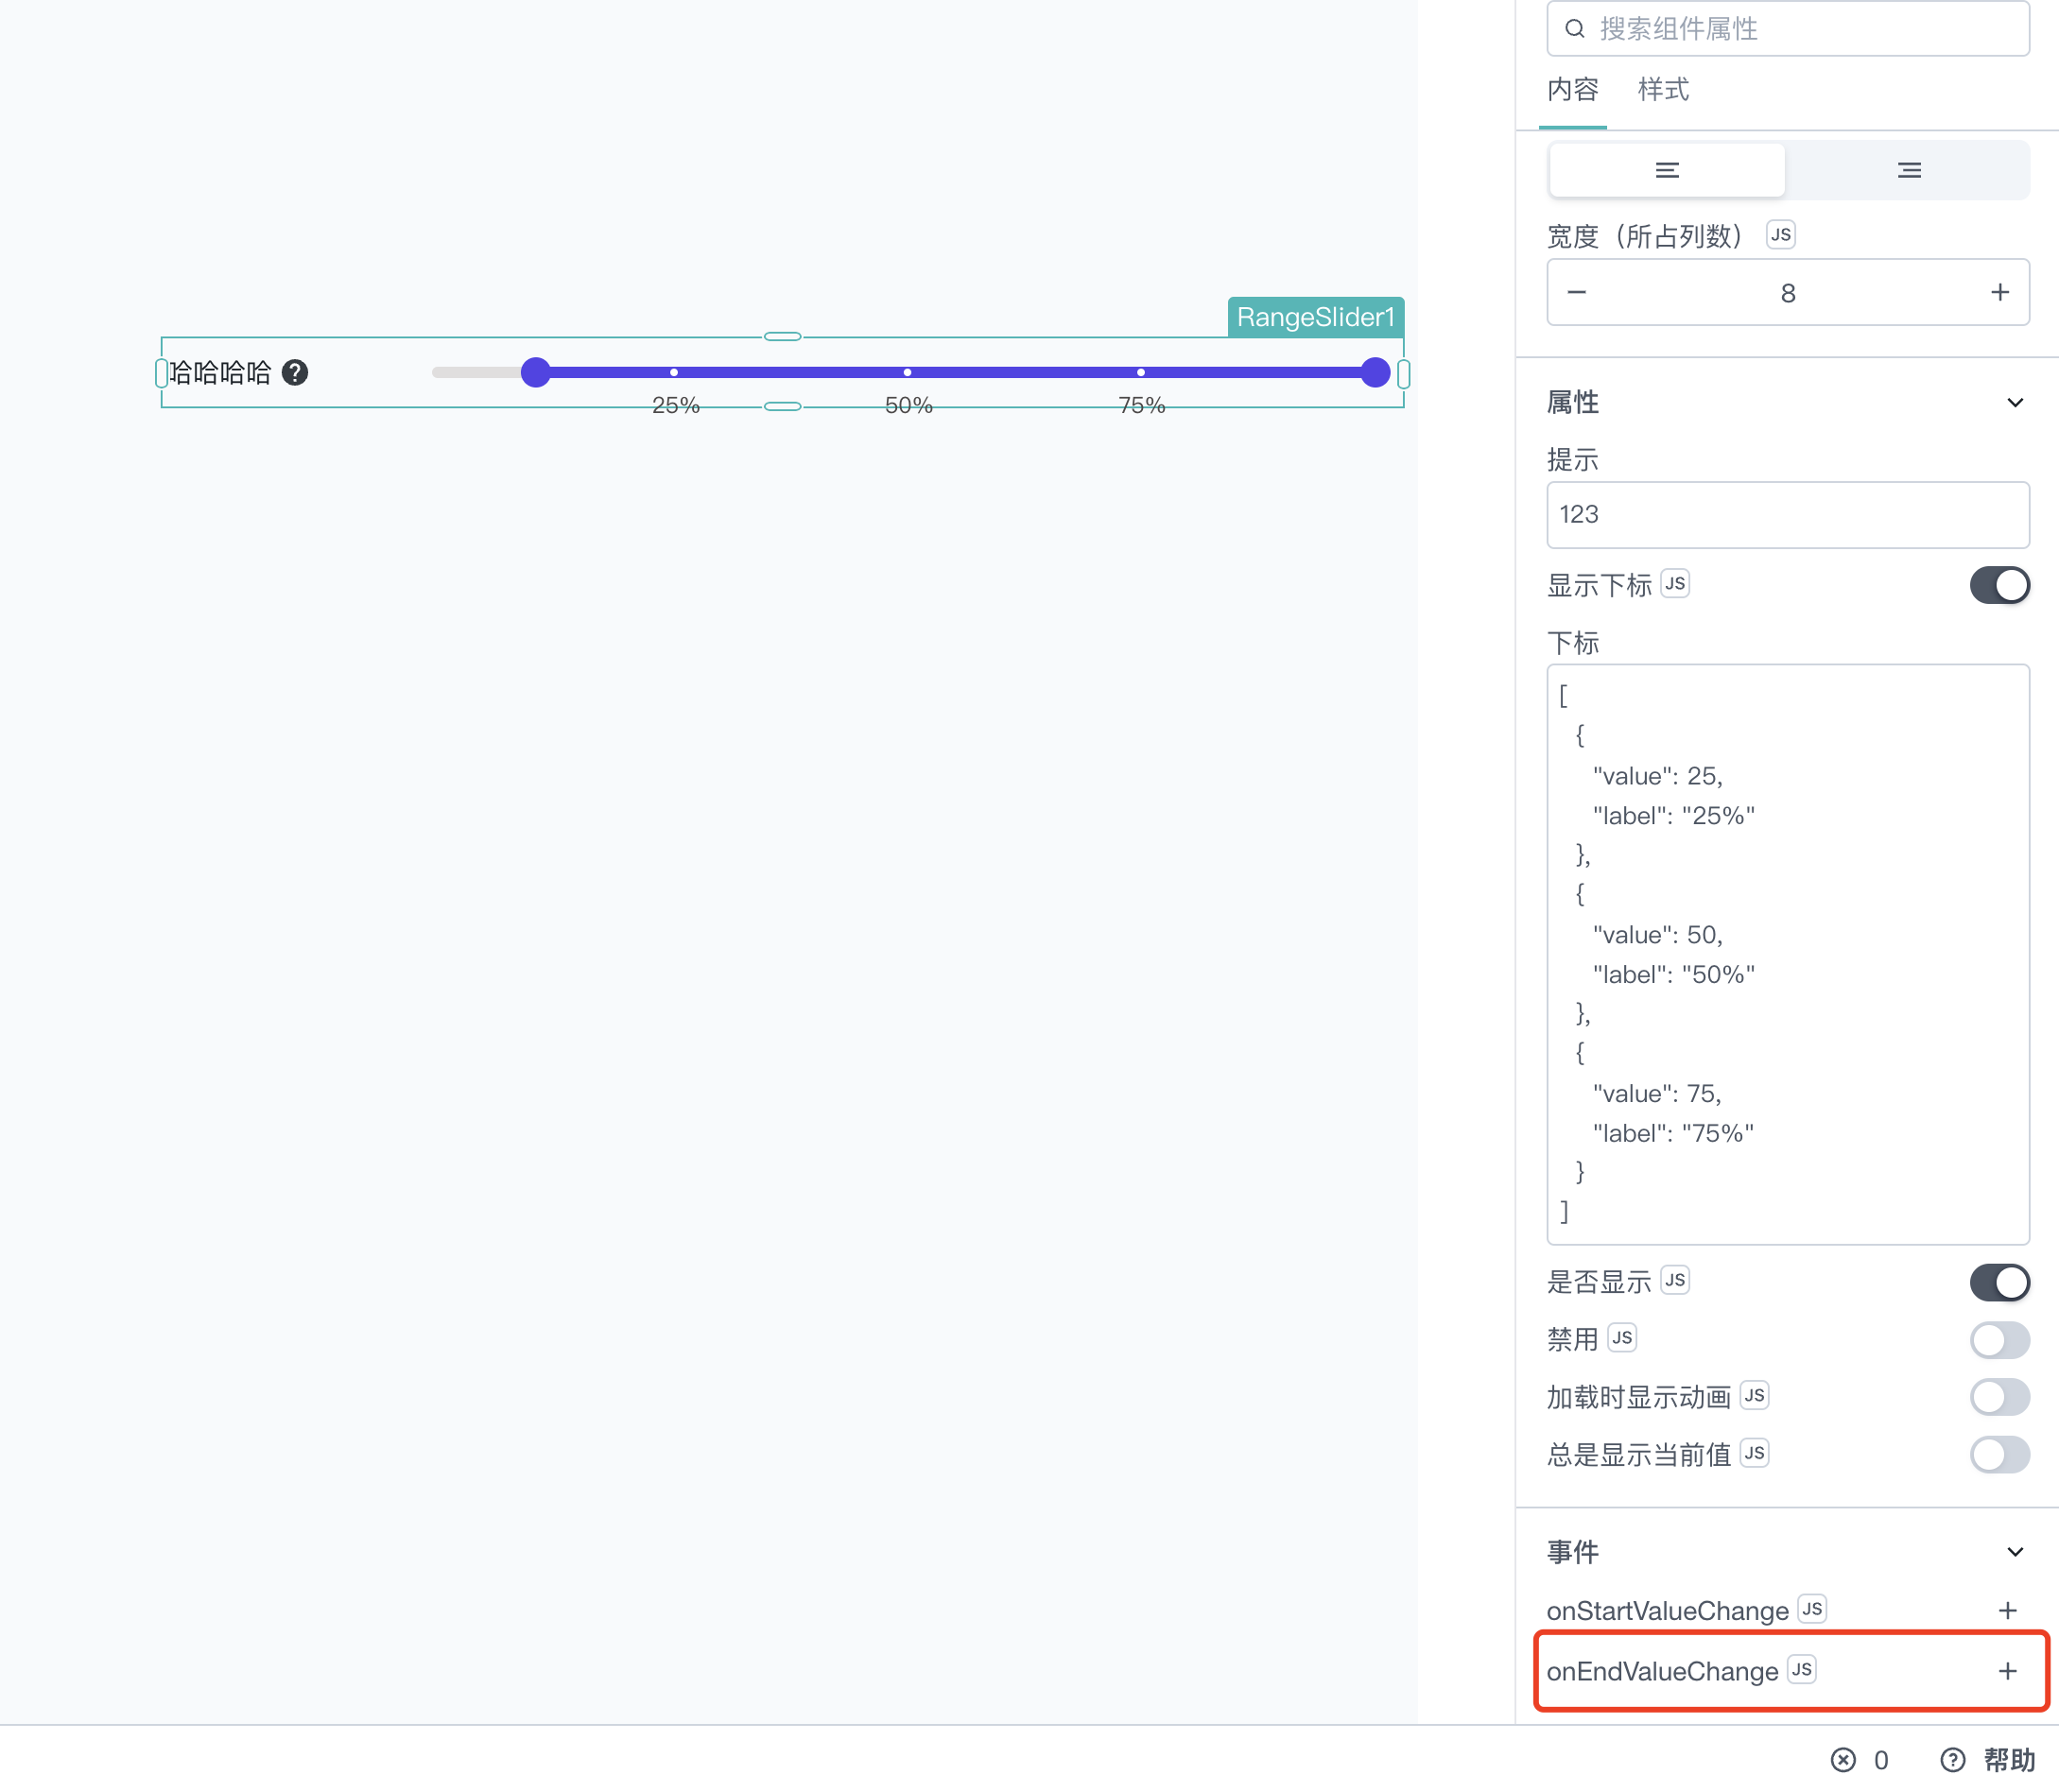
Task: Edit the 提示 input containing 123
Action: (x=1788, y=515)
